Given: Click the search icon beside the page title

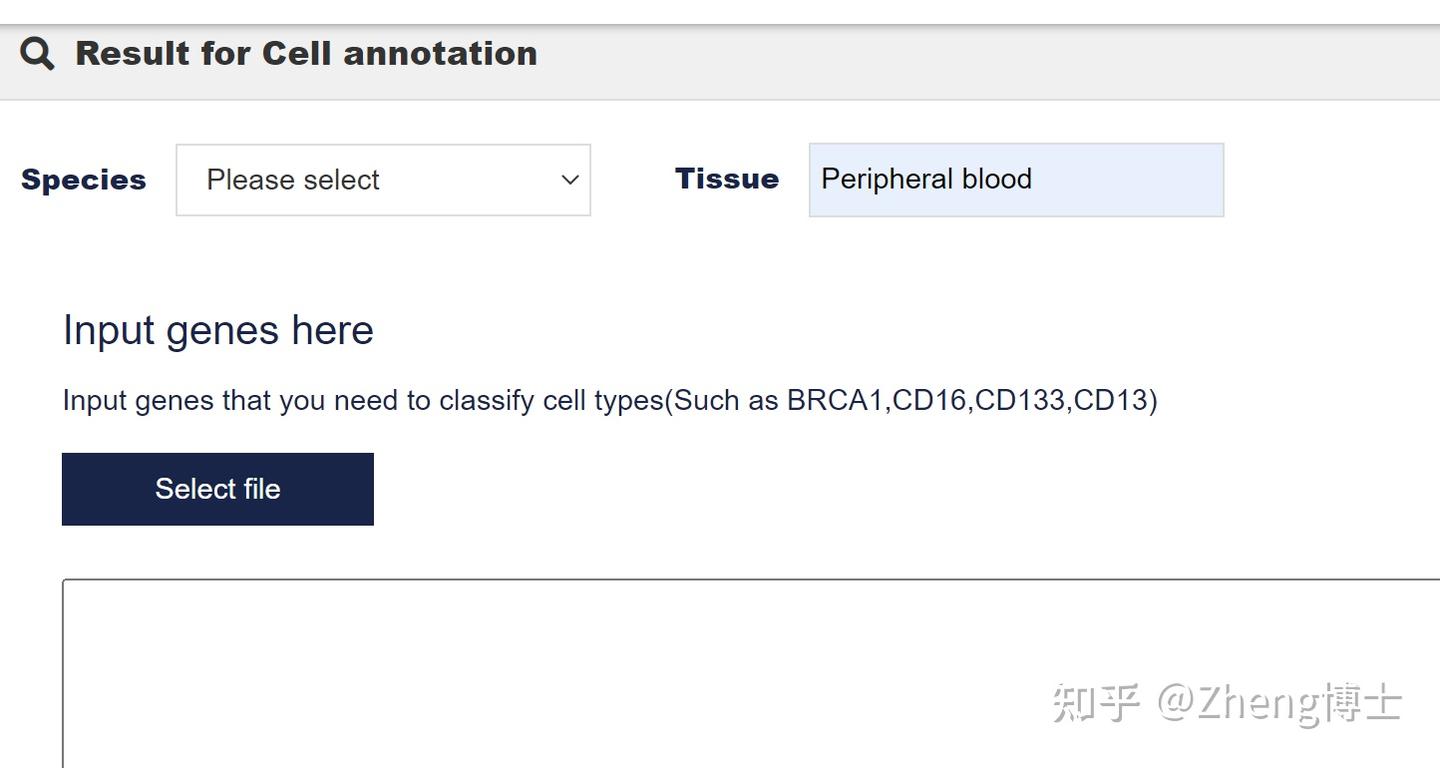Looking at the screenshot, I should (36, 53).
